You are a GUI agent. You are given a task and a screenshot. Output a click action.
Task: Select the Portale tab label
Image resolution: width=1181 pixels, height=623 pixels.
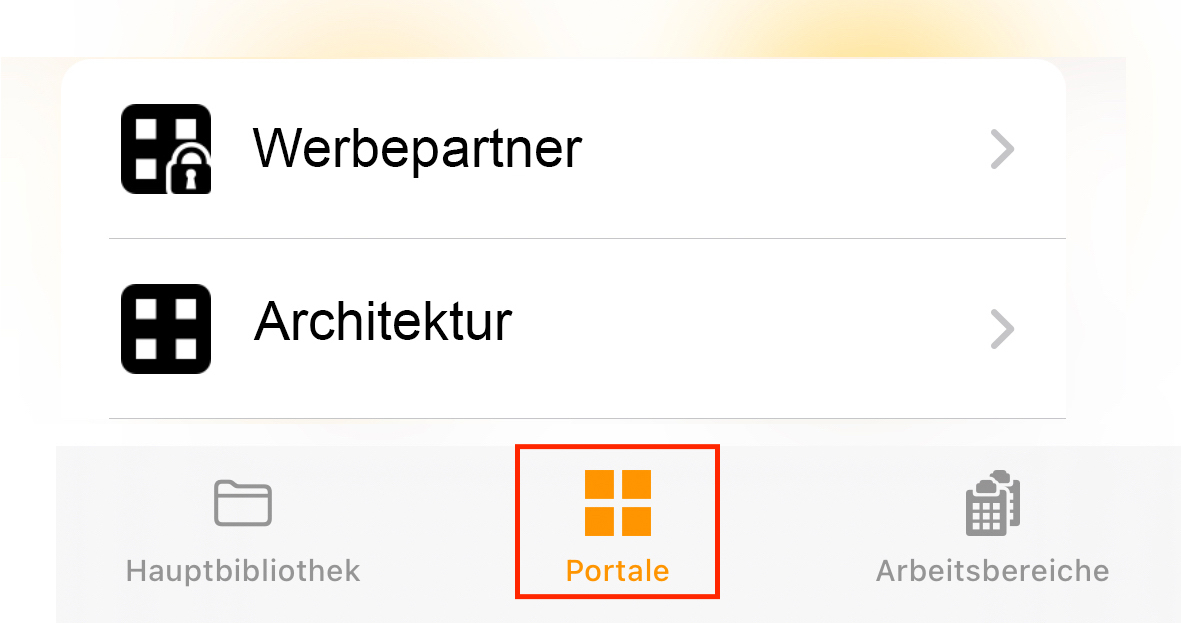point(618,571)
